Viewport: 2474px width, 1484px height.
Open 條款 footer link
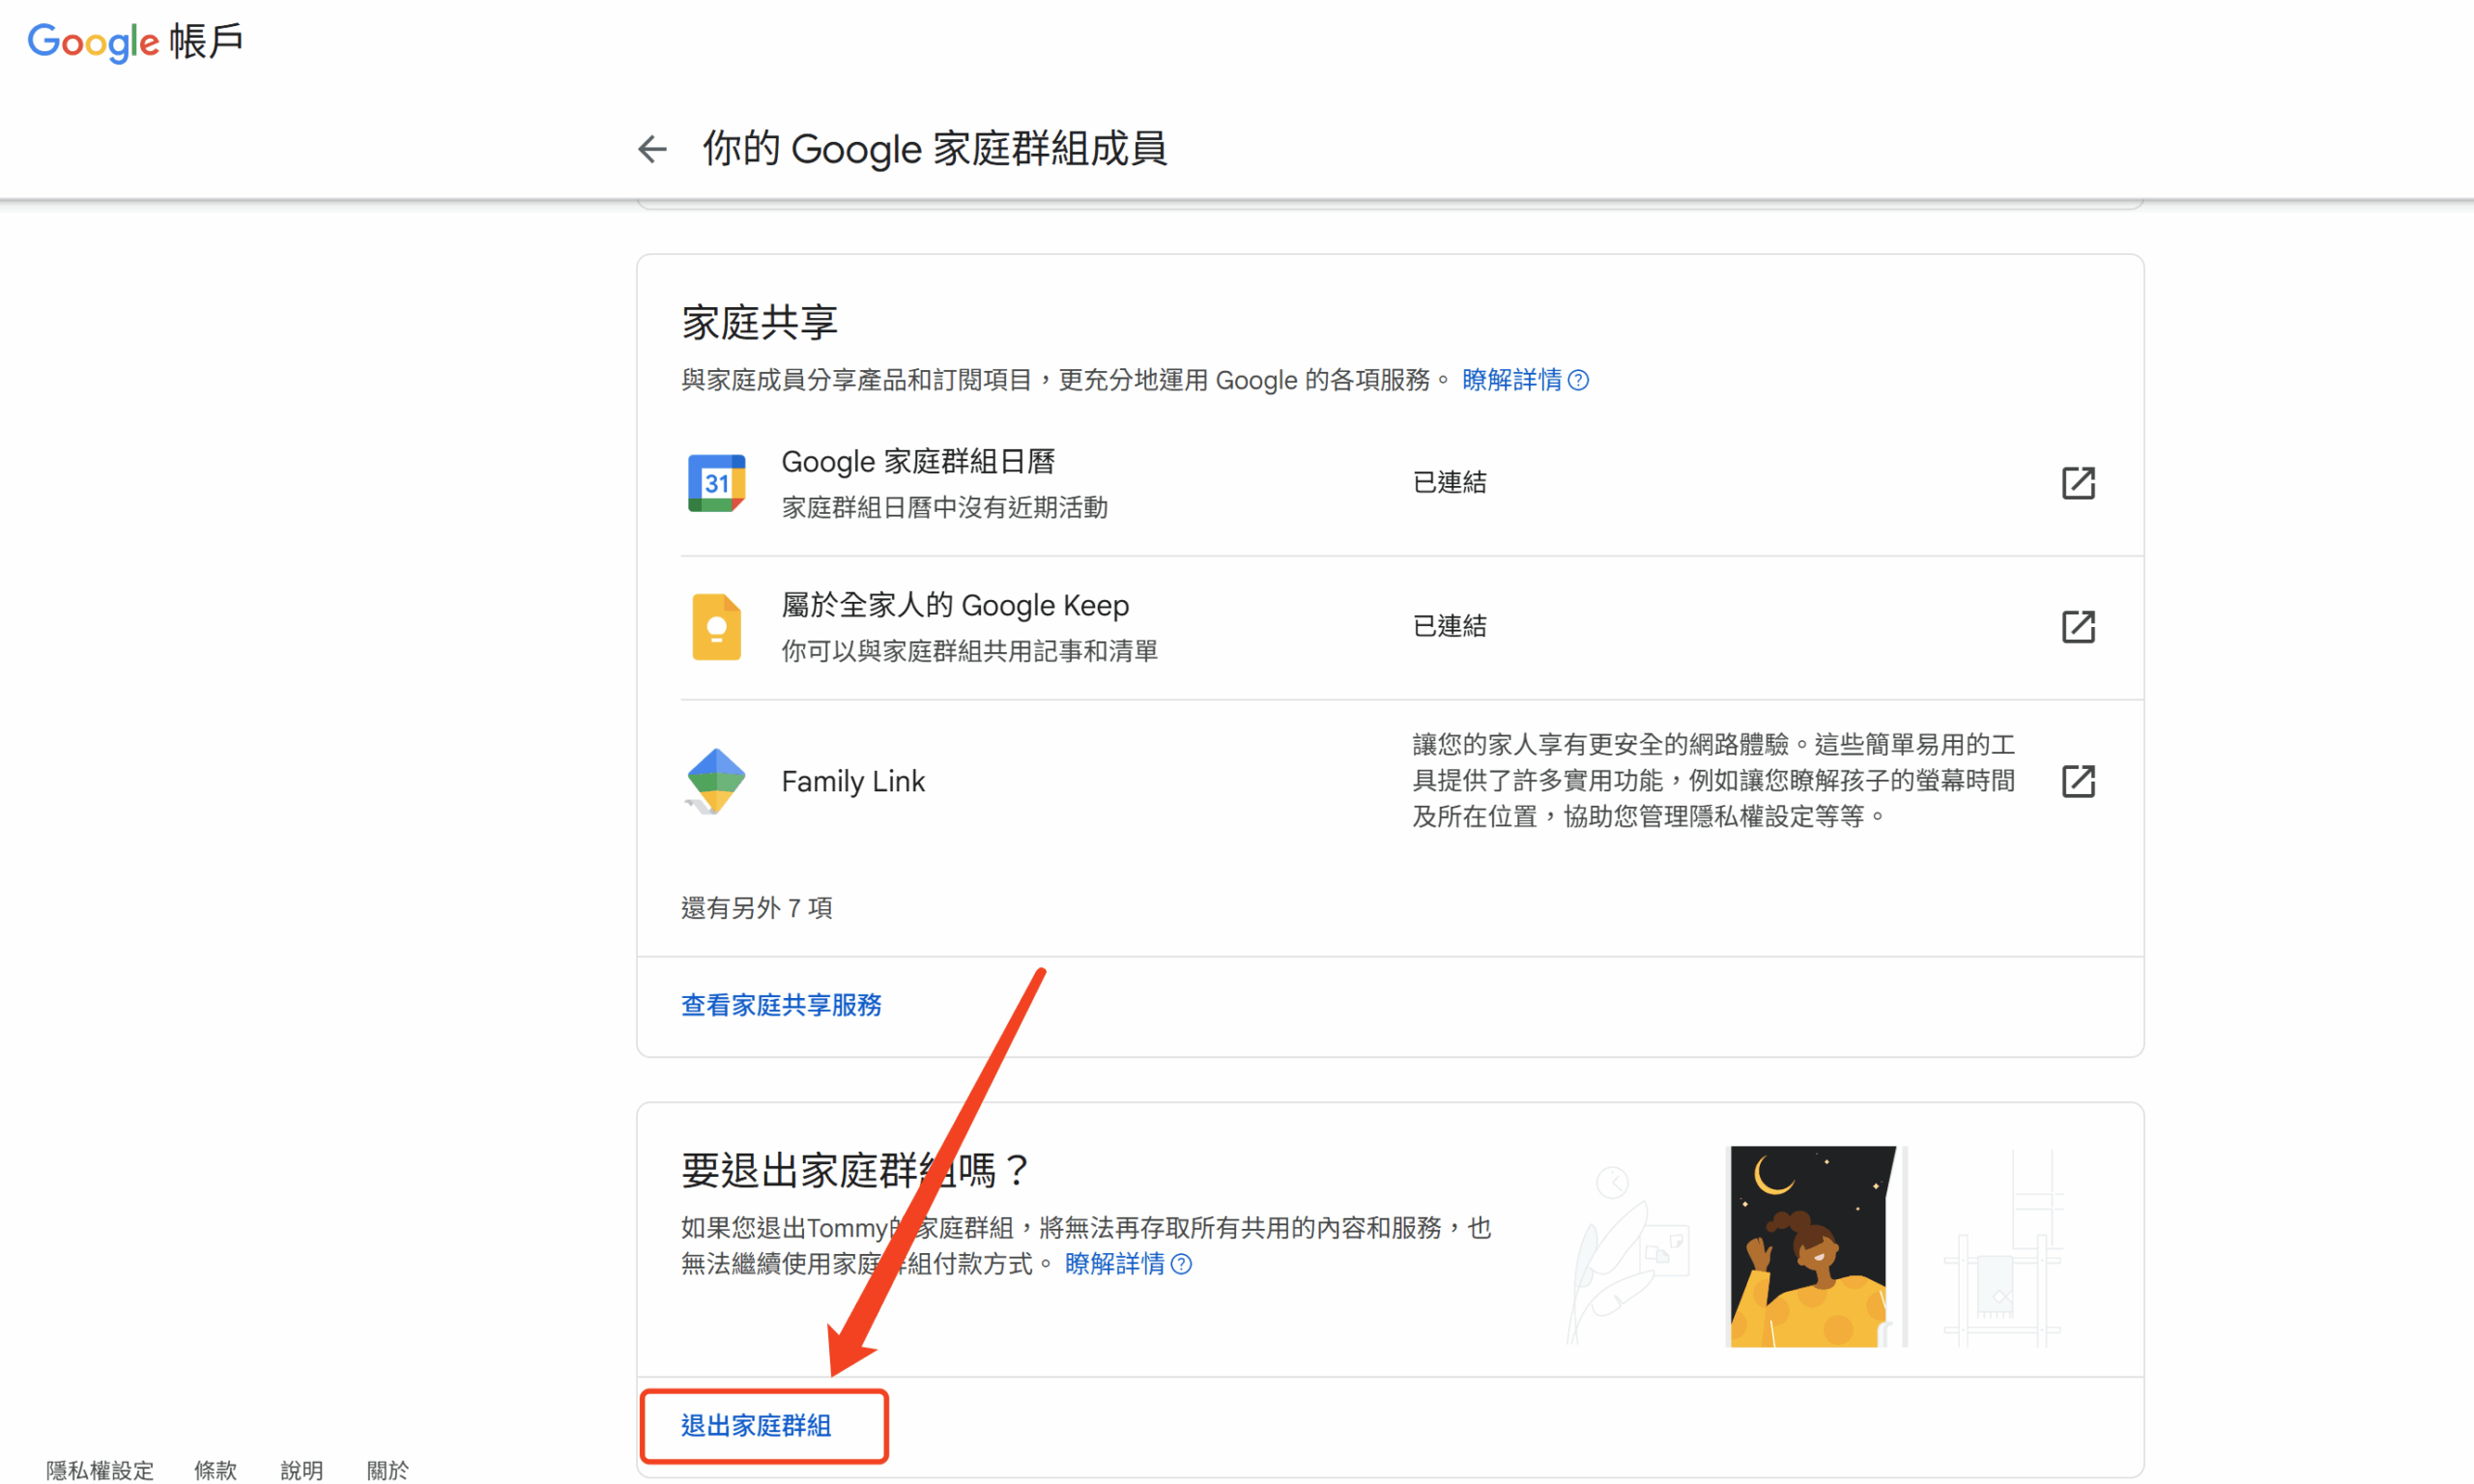tap(215, 1469)
